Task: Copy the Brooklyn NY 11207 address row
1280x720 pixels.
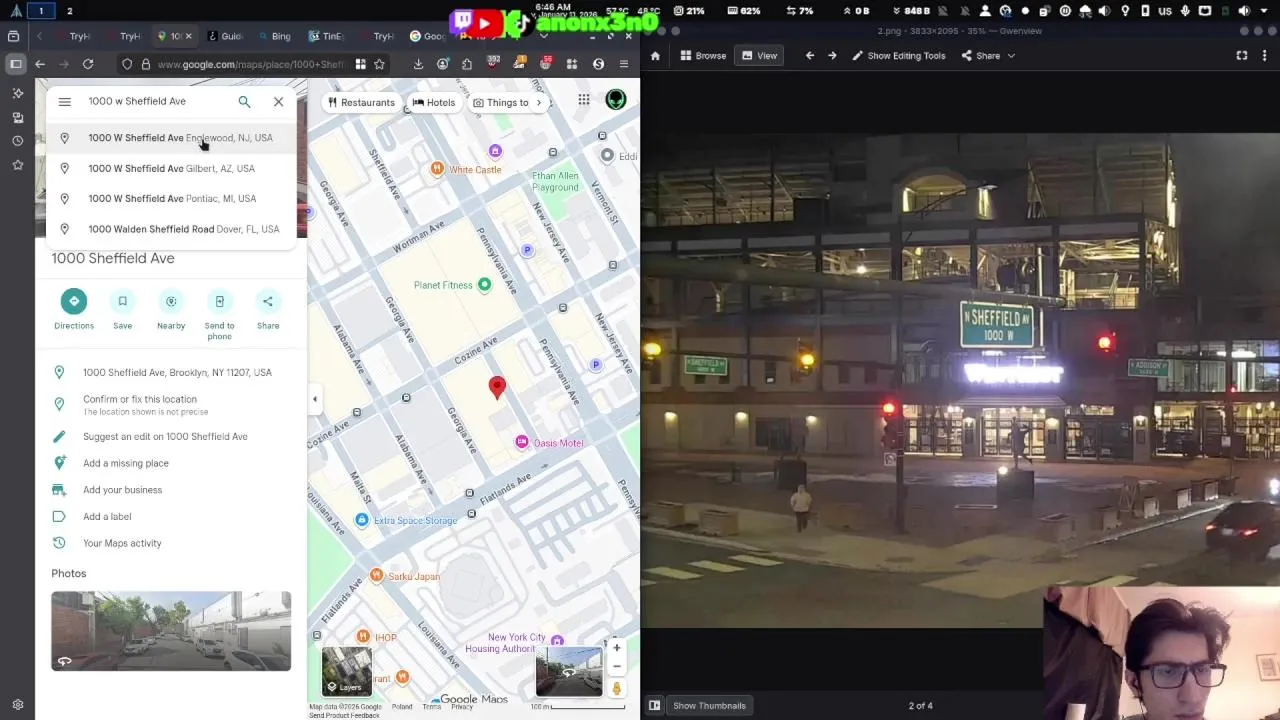Action: coord(171,372)
